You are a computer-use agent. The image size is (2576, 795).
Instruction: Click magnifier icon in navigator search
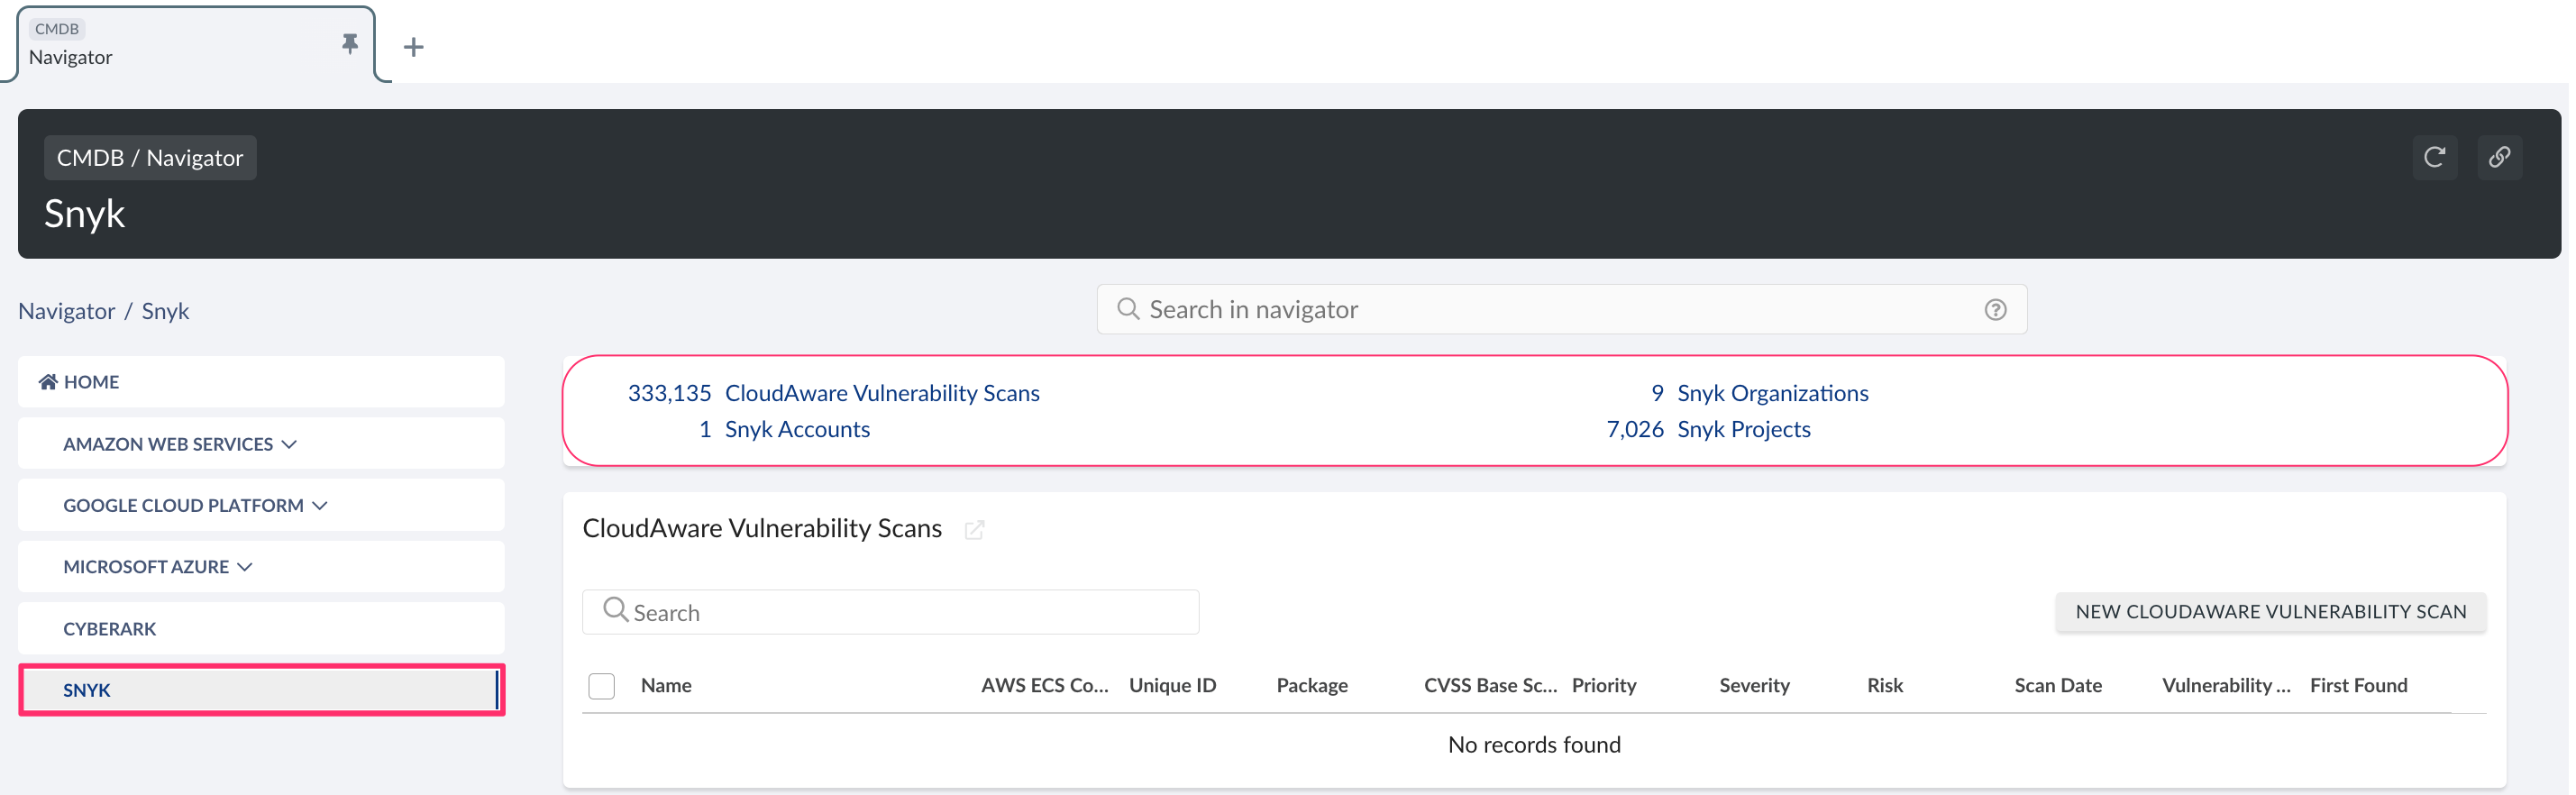point(1127,309)
